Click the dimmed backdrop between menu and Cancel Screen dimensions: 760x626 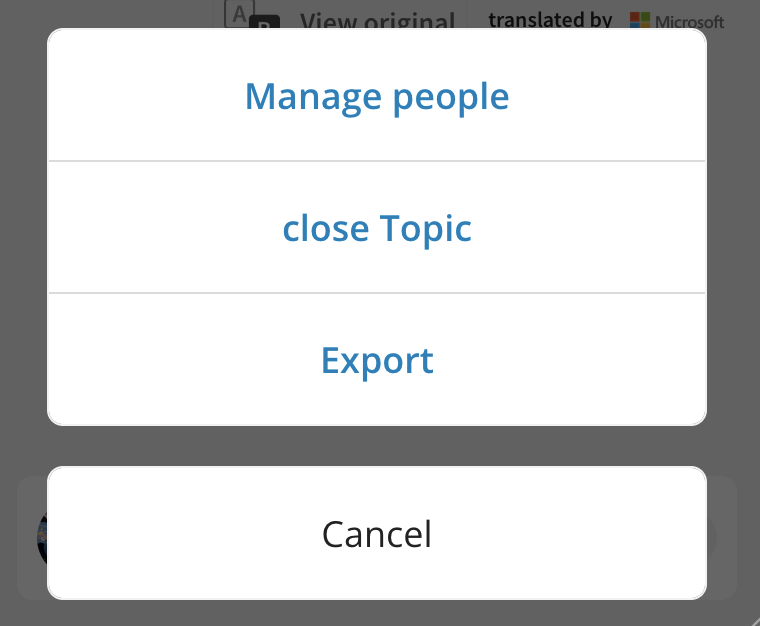coord(377,446)
